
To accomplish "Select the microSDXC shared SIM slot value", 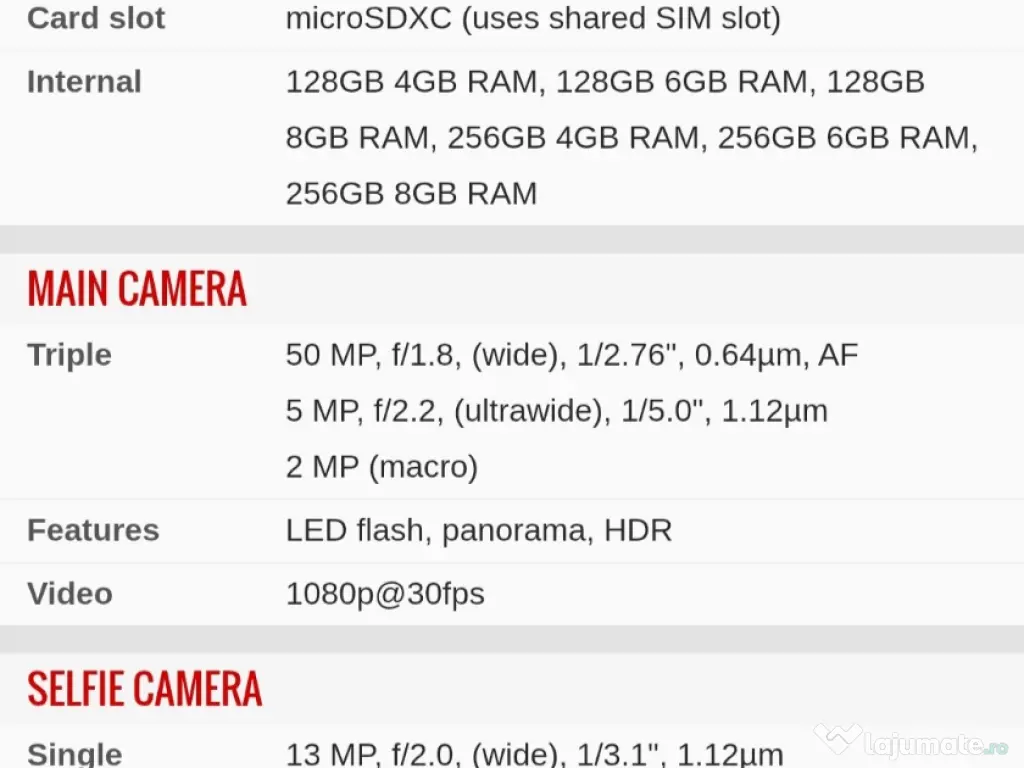I will point(532,18).
